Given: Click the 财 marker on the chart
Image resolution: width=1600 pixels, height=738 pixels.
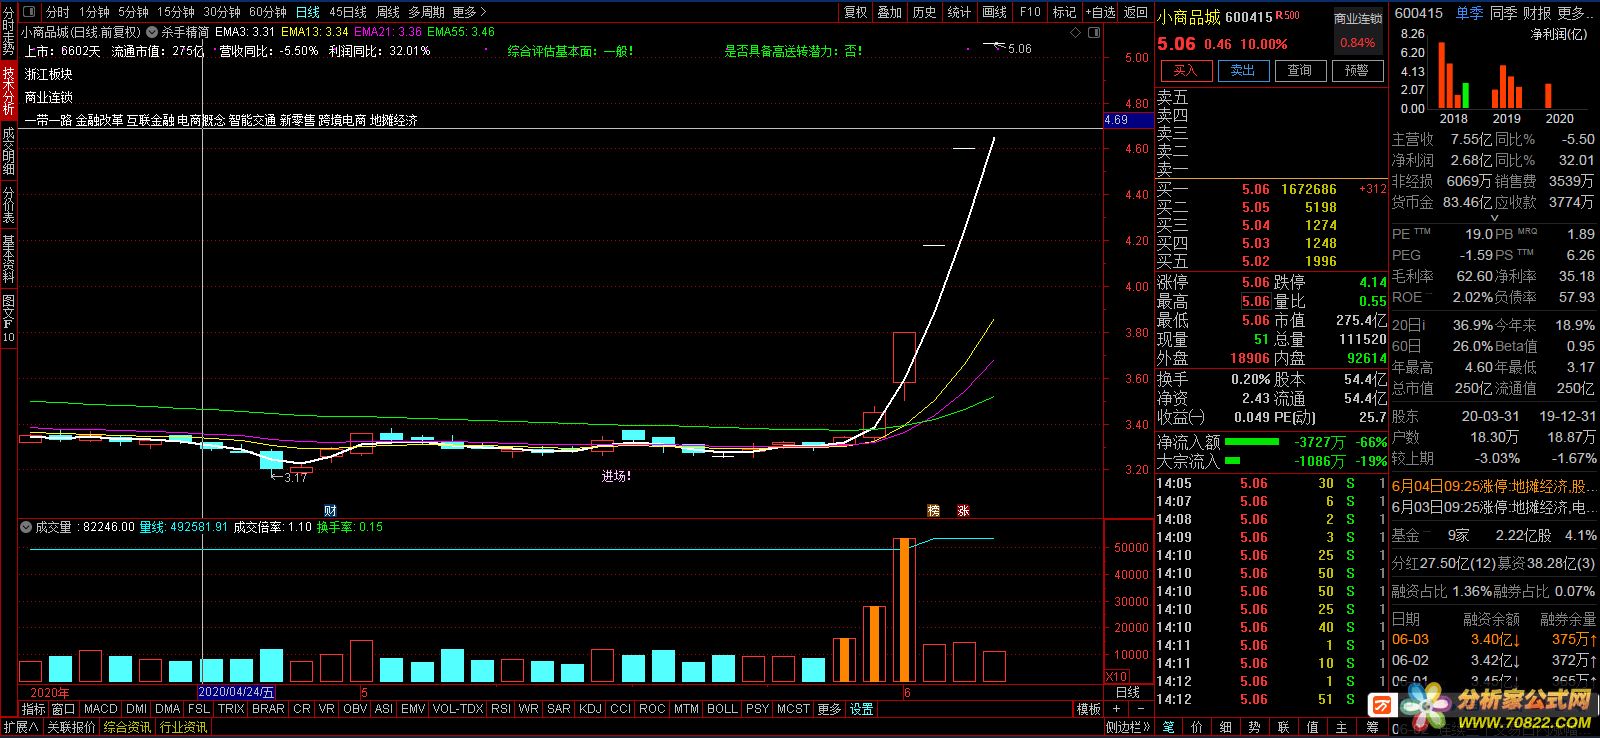Looking at the screenshot, I should [x=330, y=510].
